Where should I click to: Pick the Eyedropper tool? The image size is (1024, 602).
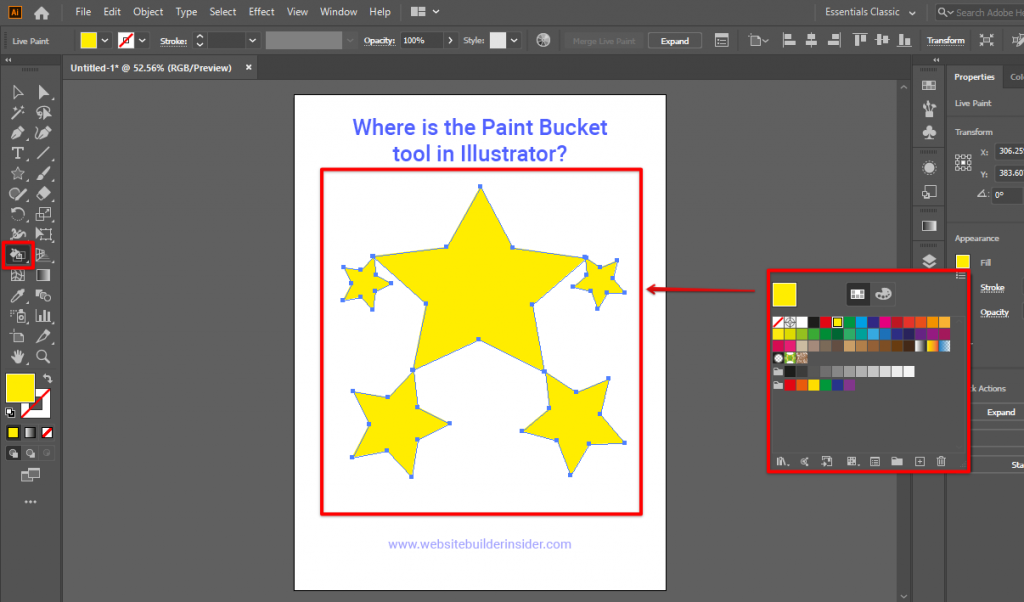pyautogui.click(x=17, y=294)
